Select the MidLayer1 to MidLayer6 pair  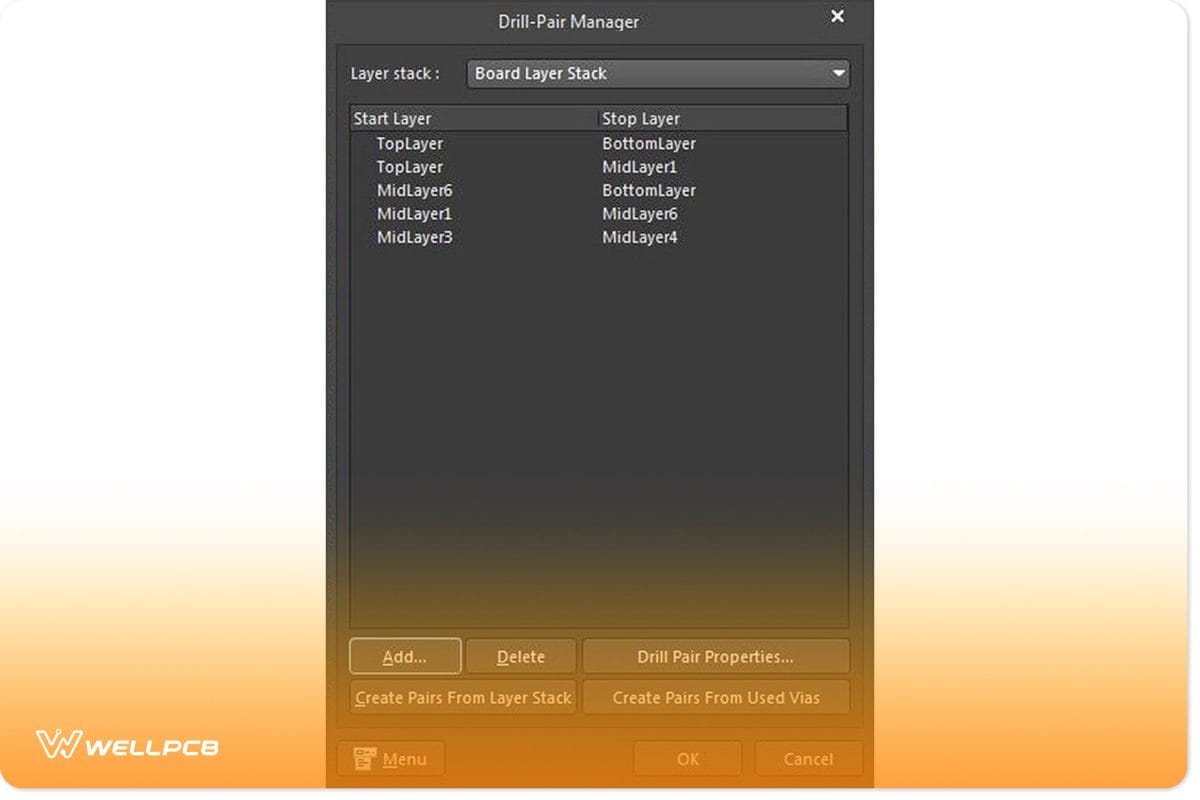[x=500, y=213]
